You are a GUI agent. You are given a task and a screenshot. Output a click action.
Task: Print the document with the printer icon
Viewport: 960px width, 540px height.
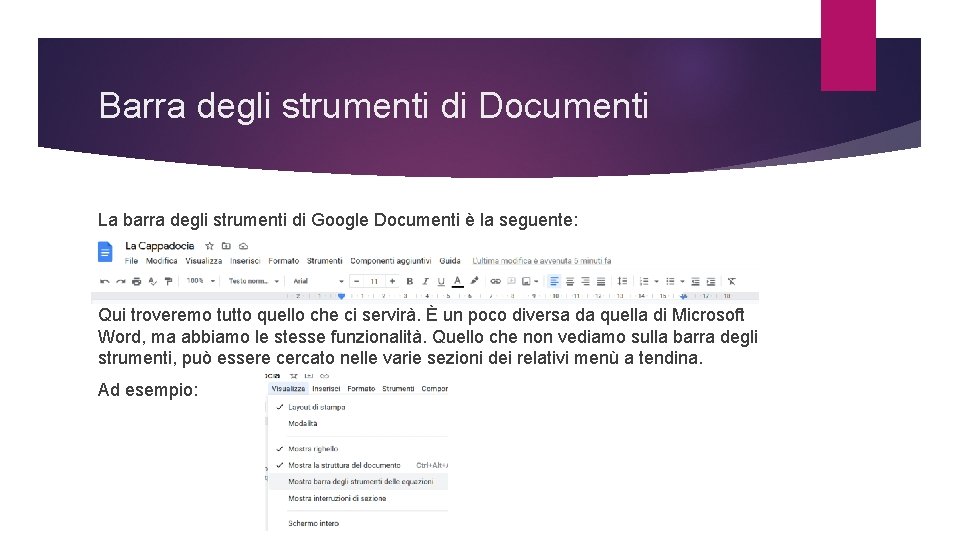(137, 282)
